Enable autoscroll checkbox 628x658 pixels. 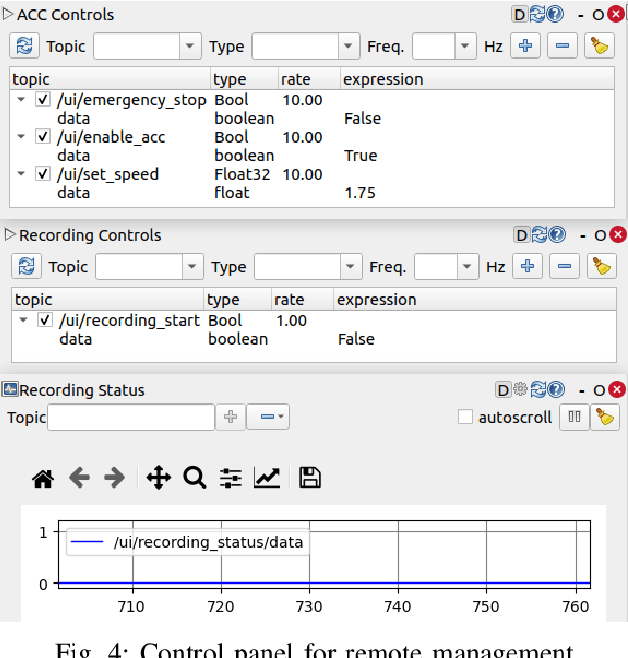(x=465, y=417)
